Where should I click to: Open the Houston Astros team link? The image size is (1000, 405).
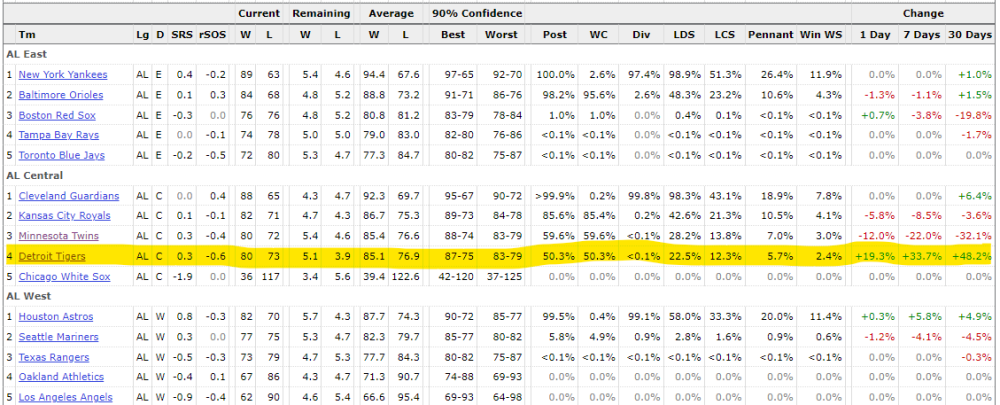point(56,317)
